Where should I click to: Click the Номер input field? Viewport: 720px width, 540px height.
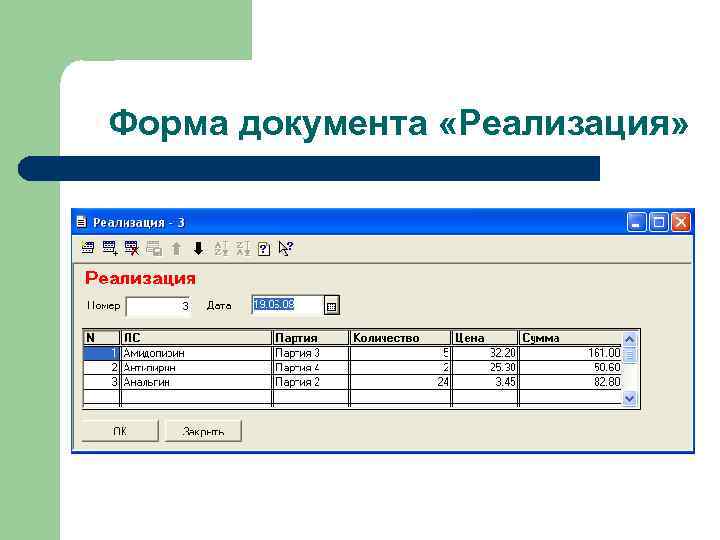pyautogui.click(x=158, y=306)
